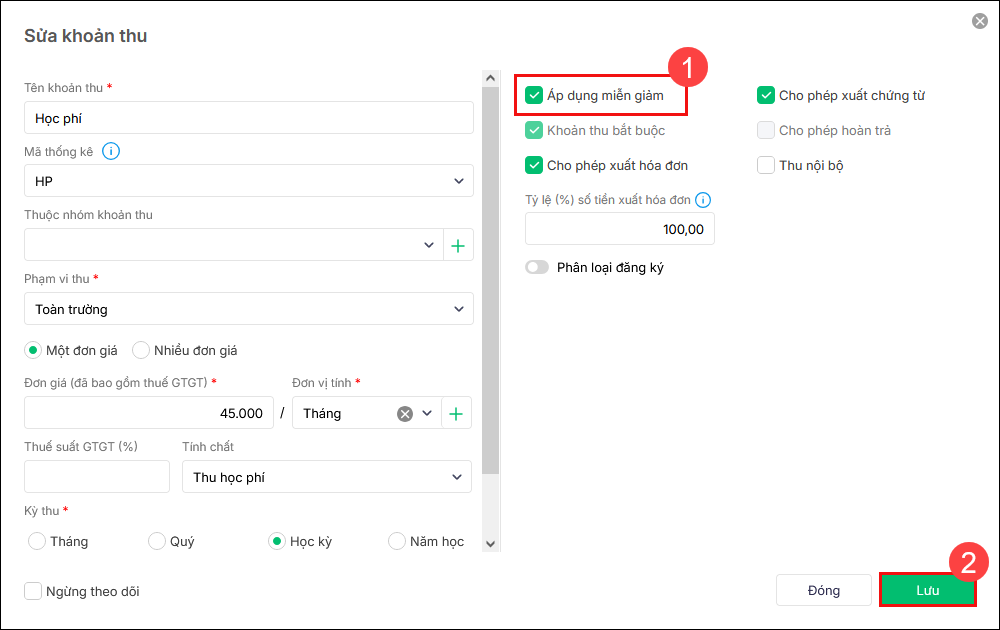This screenshot has width=1000, height=630.
Task: Click plus icon next to Đơn vị tính
Action: tap(456, 413)
